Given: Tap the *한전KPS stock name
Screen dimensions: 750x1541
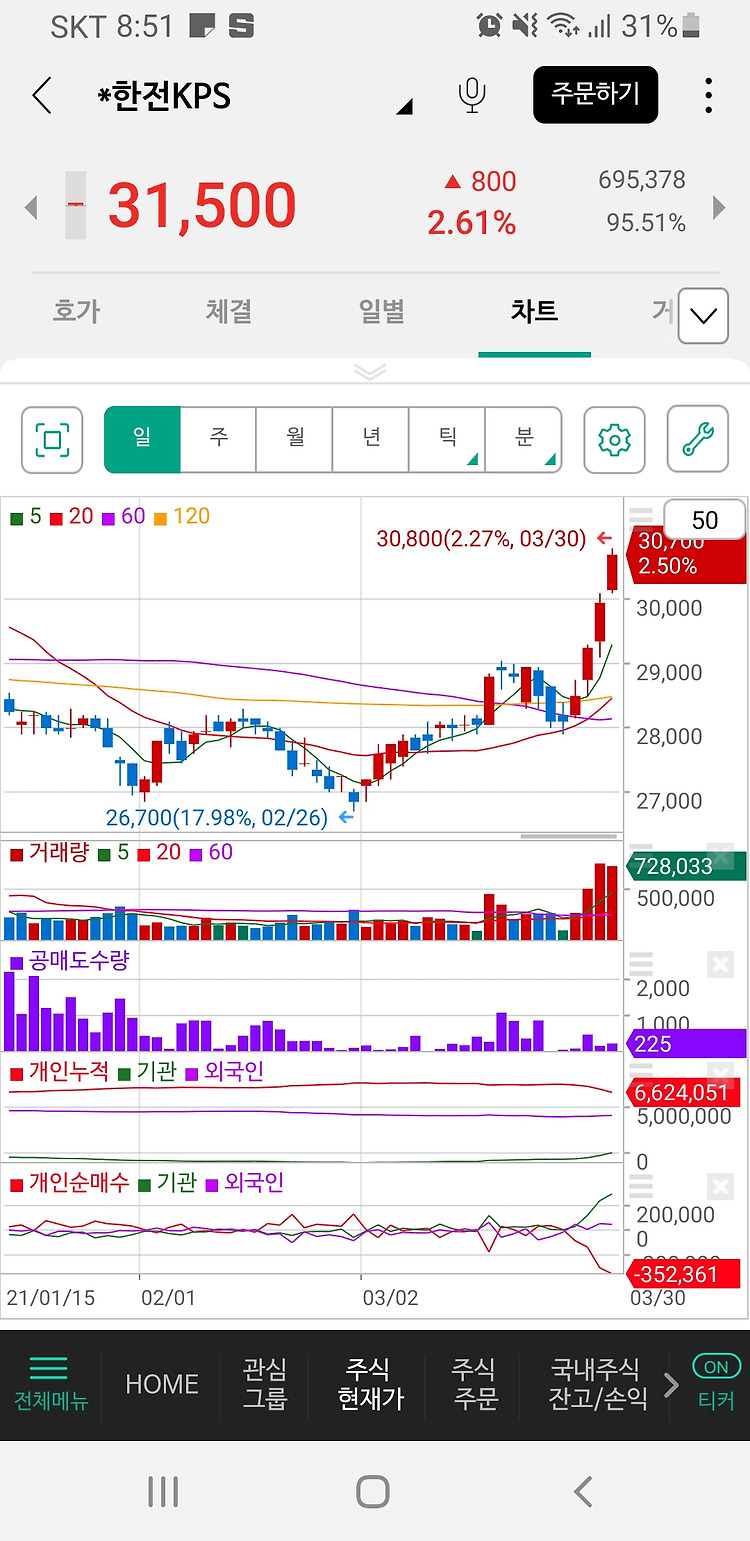Looking at the screenshot, I should coord(165,96).
